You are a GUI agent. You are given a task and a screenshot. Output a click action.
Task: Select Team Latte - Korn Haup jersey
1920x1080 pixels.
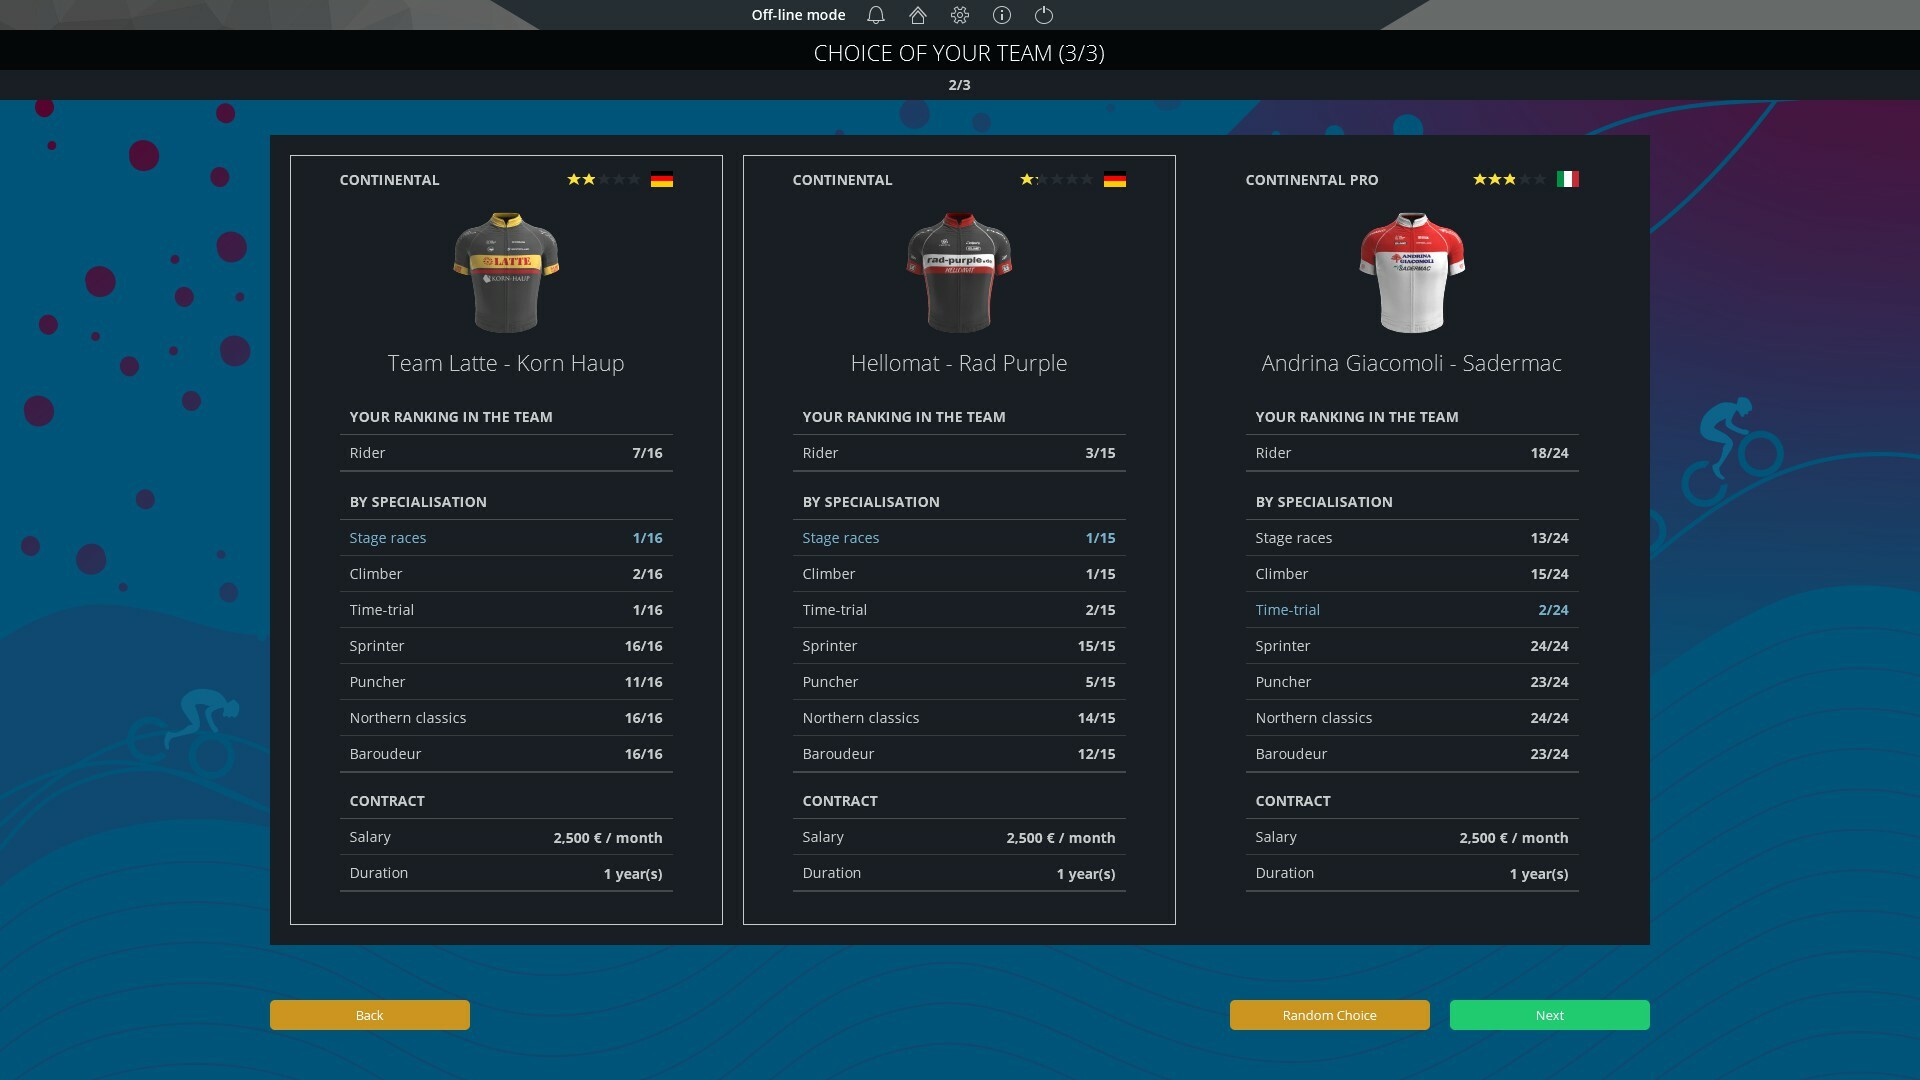pyautogui.click(x=505, y=270)
